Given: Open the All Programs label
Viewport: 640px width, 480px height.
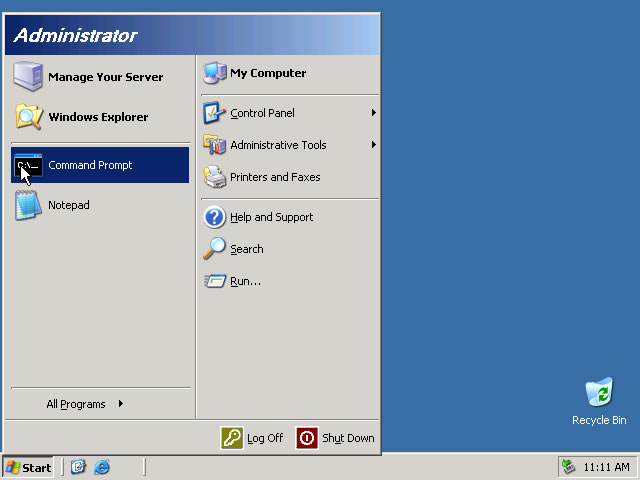Looking at the screenshot, I should (76, 404).
